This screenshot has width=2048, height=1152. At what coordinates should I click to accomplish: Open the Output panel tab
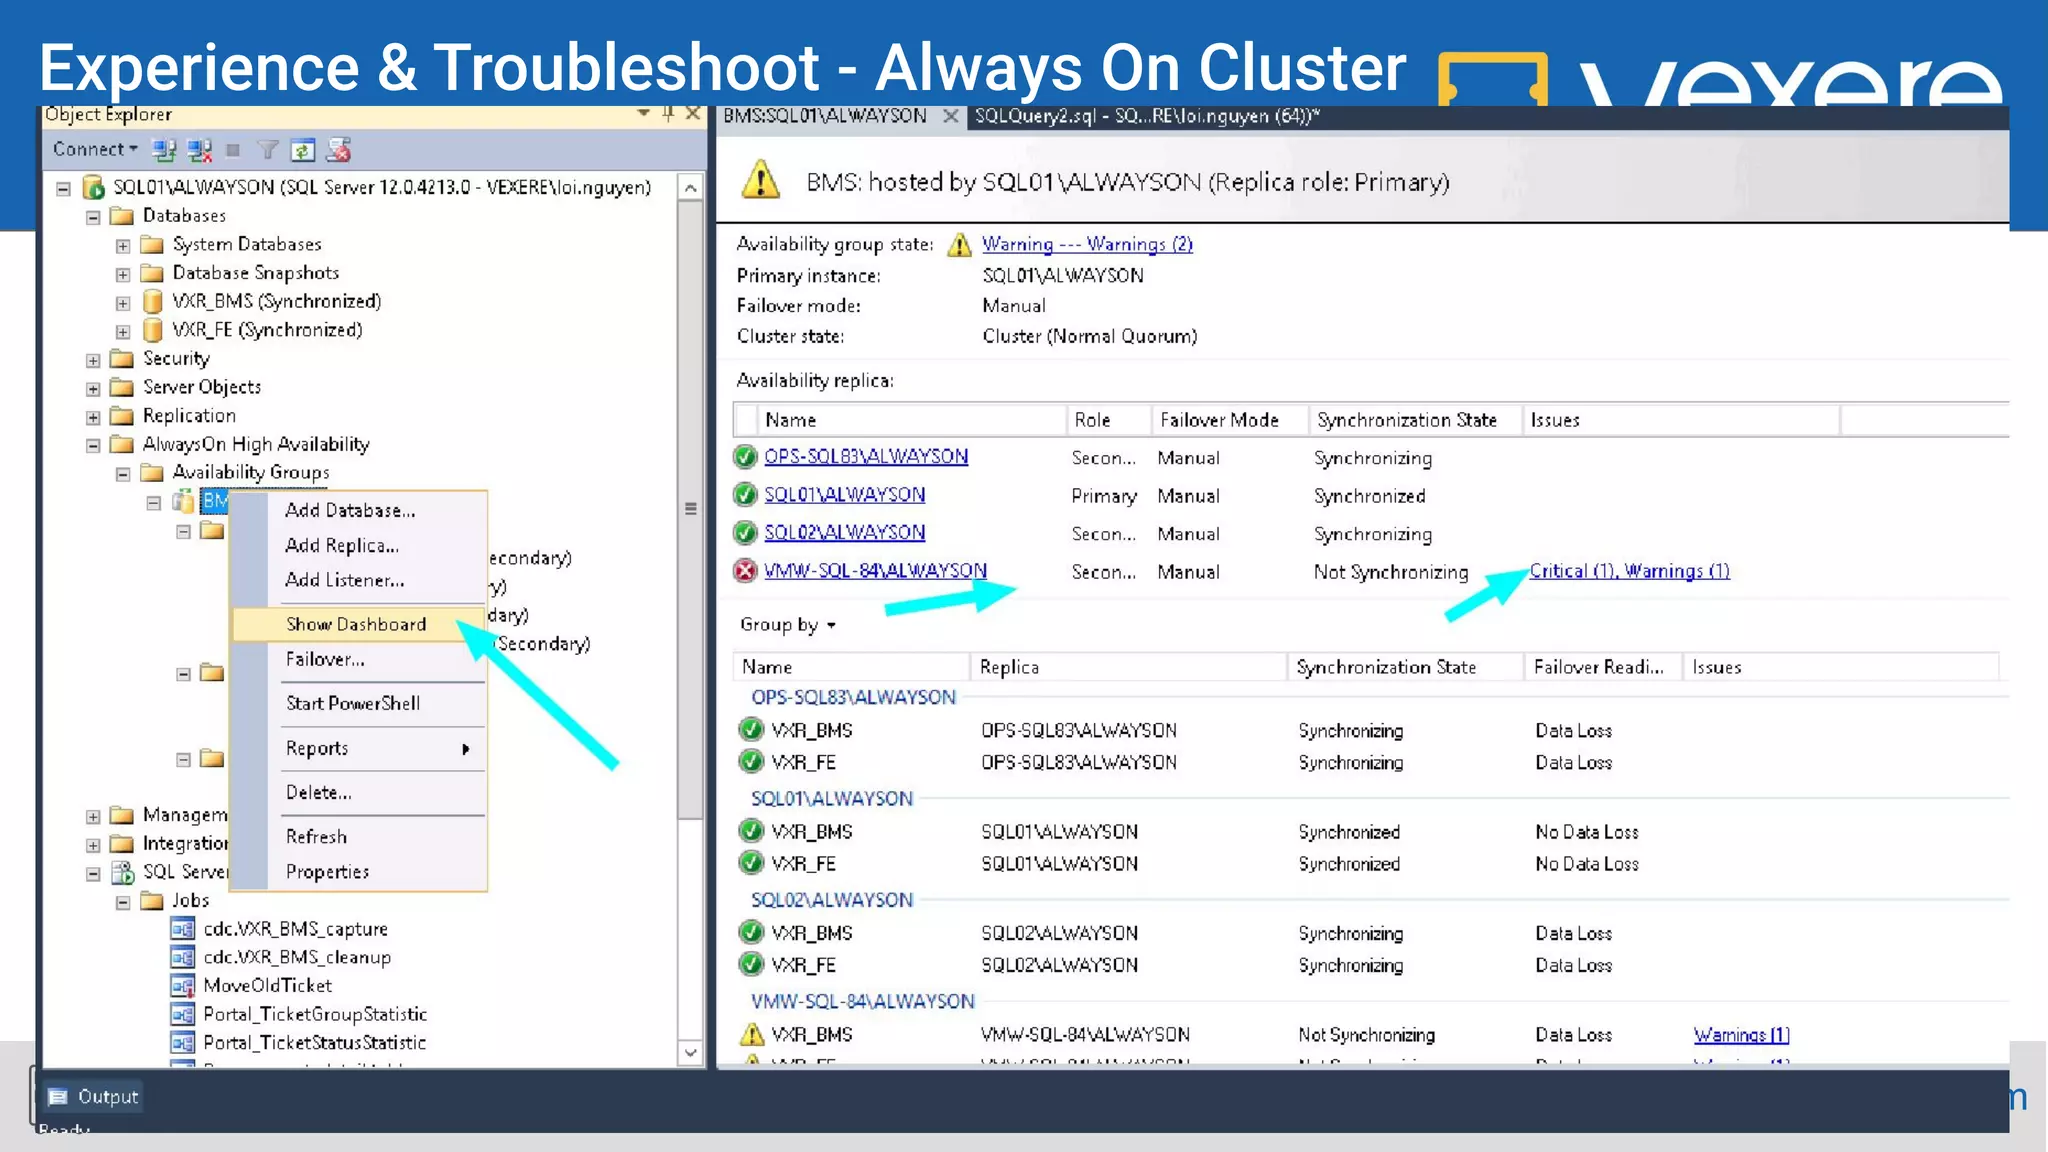pos(93,1097)
